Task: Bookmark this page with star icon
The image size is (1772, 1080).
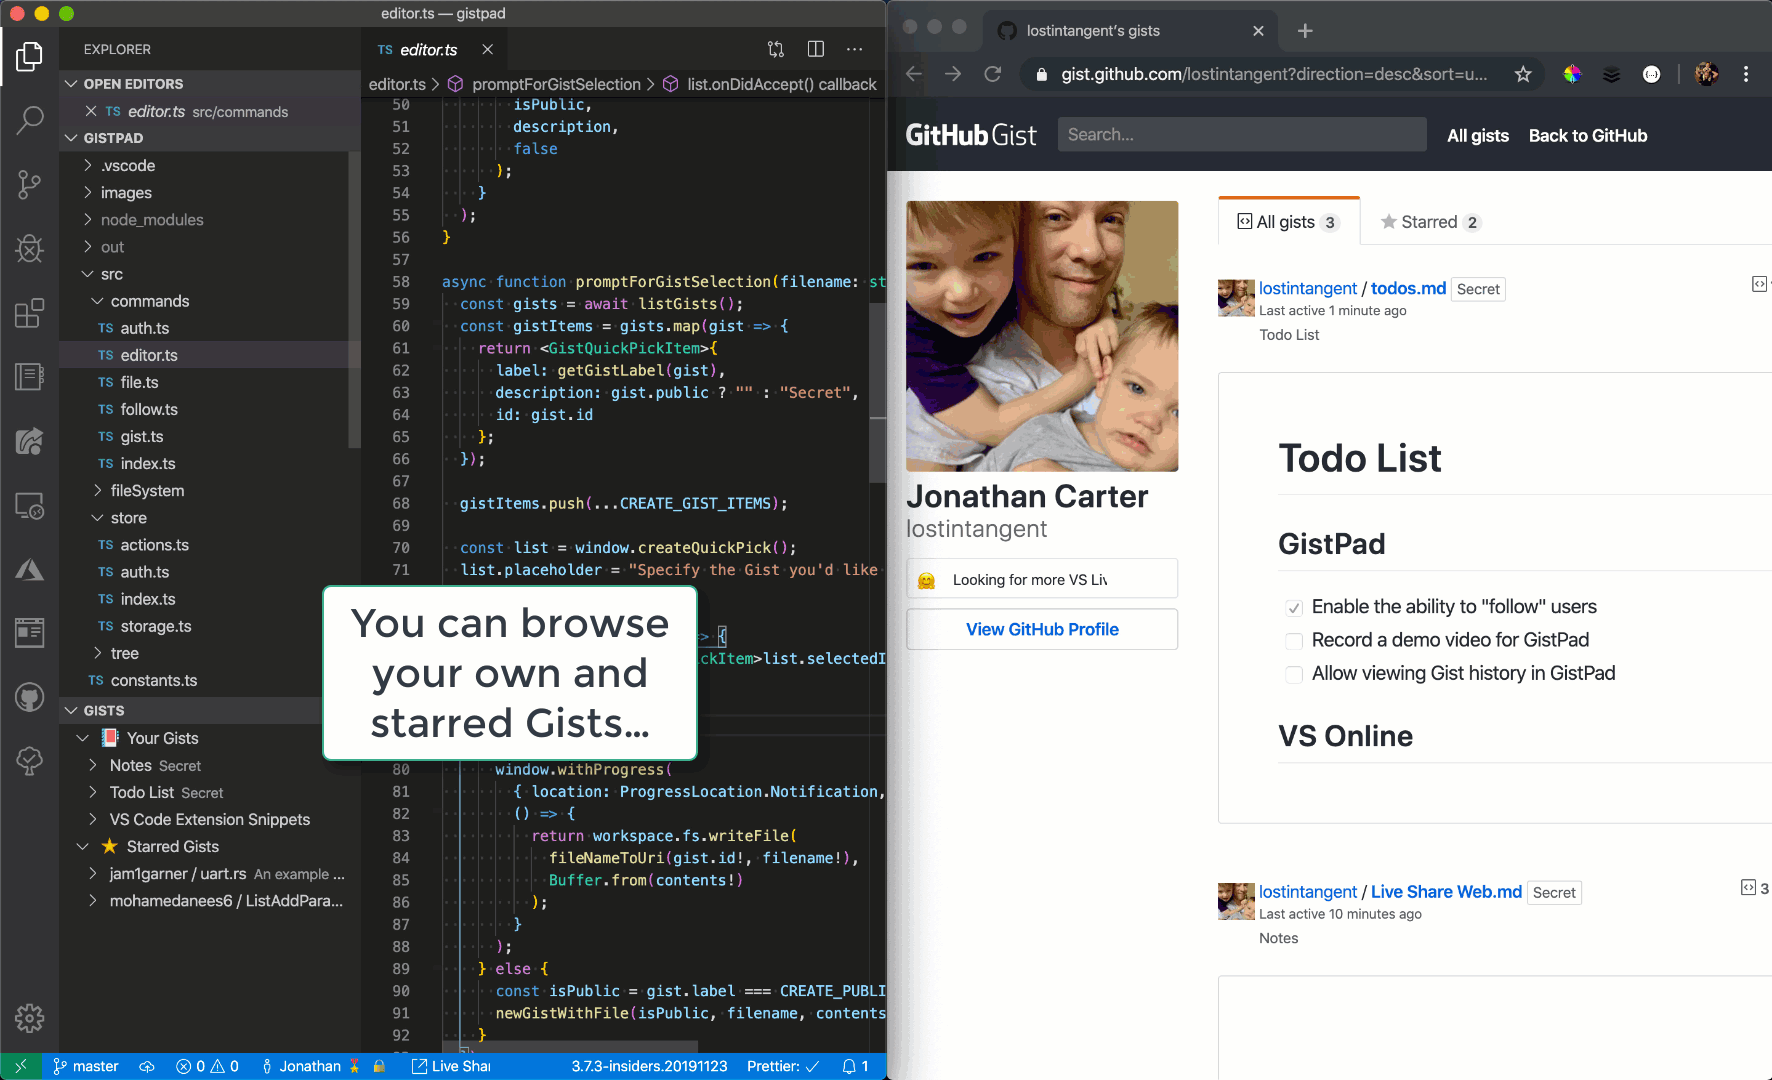Action: coord(1523,74)
